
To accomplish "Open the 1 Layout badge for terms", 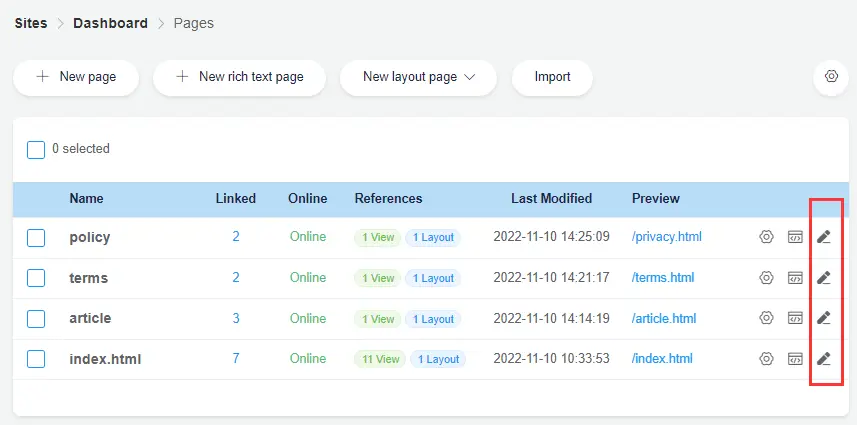I will pos(433,278).
